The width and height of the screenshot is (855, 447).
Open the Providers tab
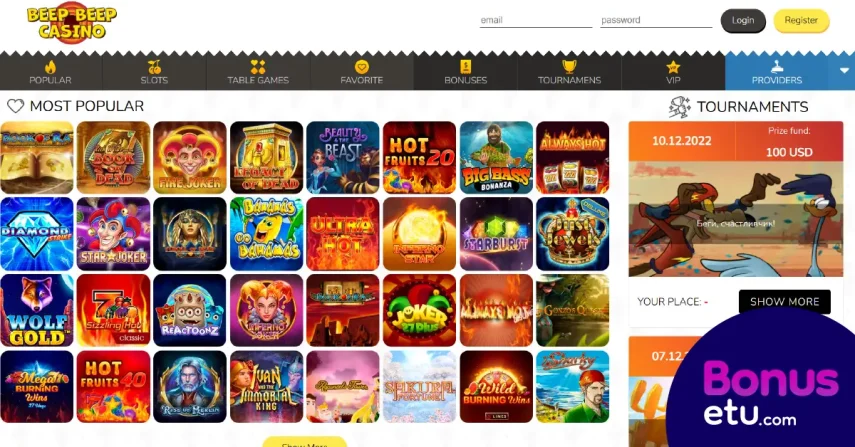(776, 71)
